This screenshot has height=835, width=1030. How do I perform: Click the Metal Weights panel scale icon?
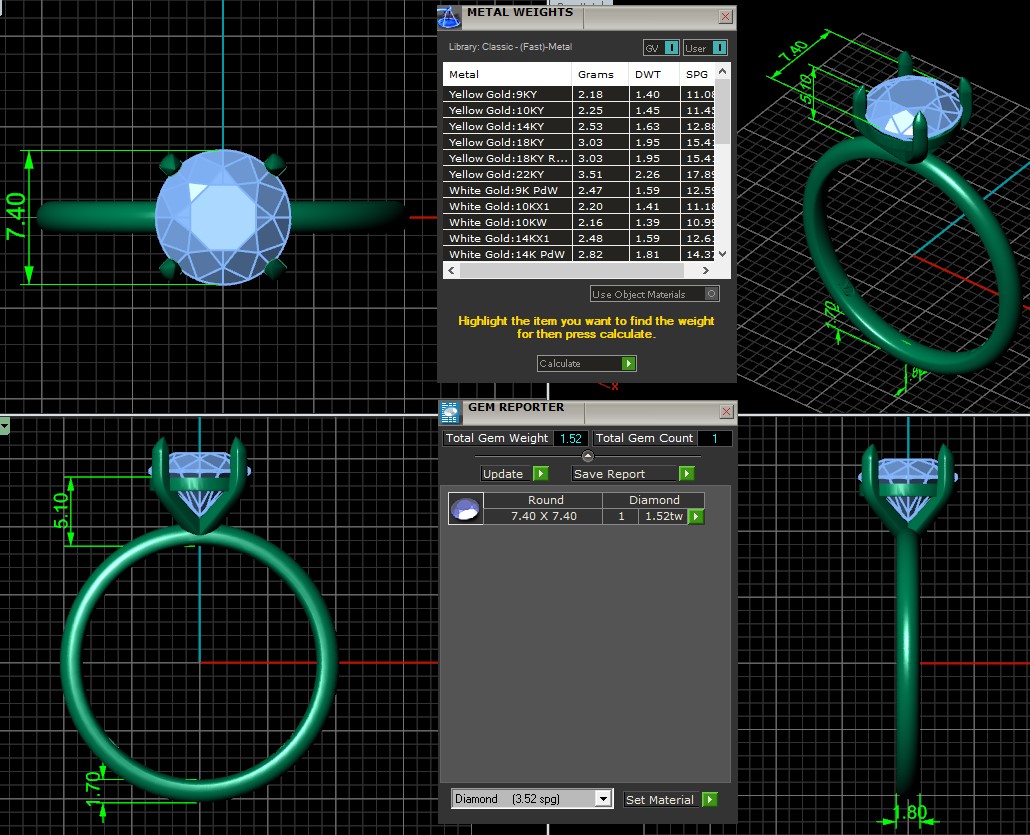[x=450, y=17]
